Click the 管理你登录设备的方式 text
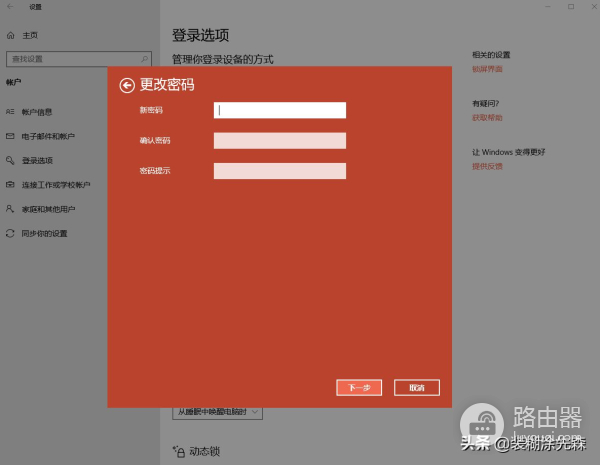The image size is (600, 465). point(223,59)
